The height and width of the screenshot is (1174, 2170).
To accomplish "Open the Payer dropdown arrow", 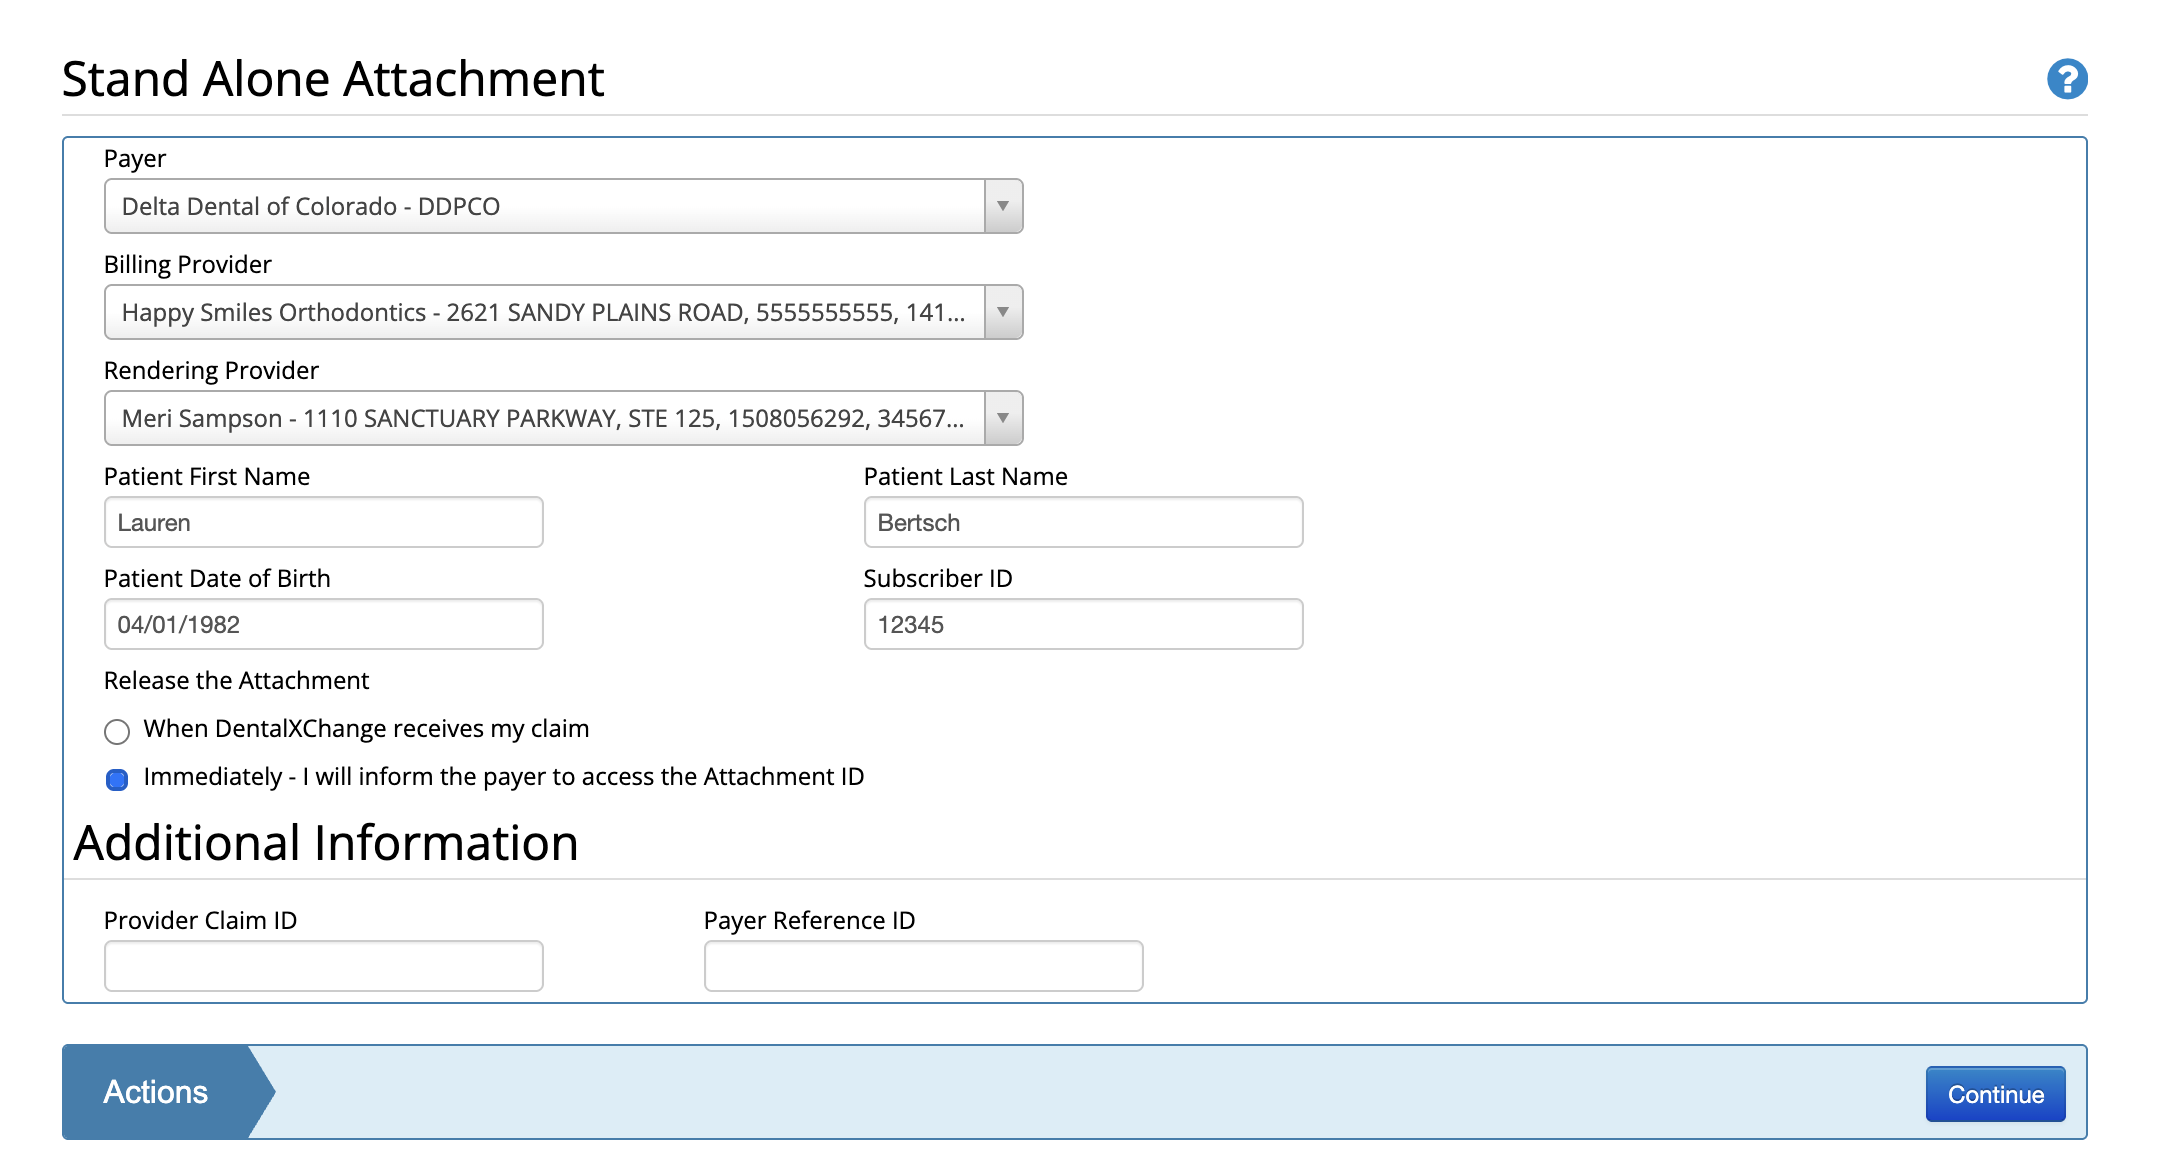I will tap(1002, 206).
